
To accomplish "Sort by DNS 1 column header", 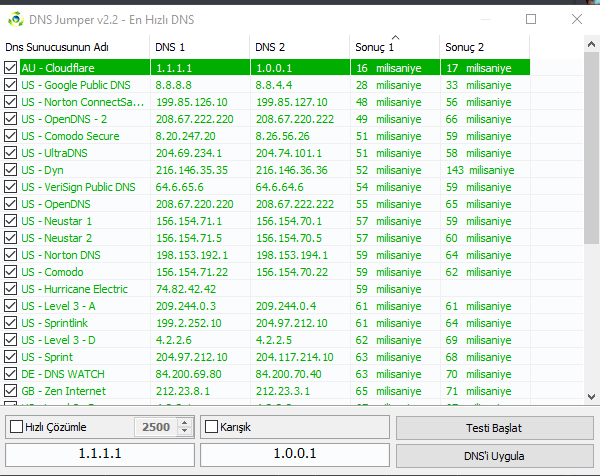I will pyautogui.click(x=200, y=47).
